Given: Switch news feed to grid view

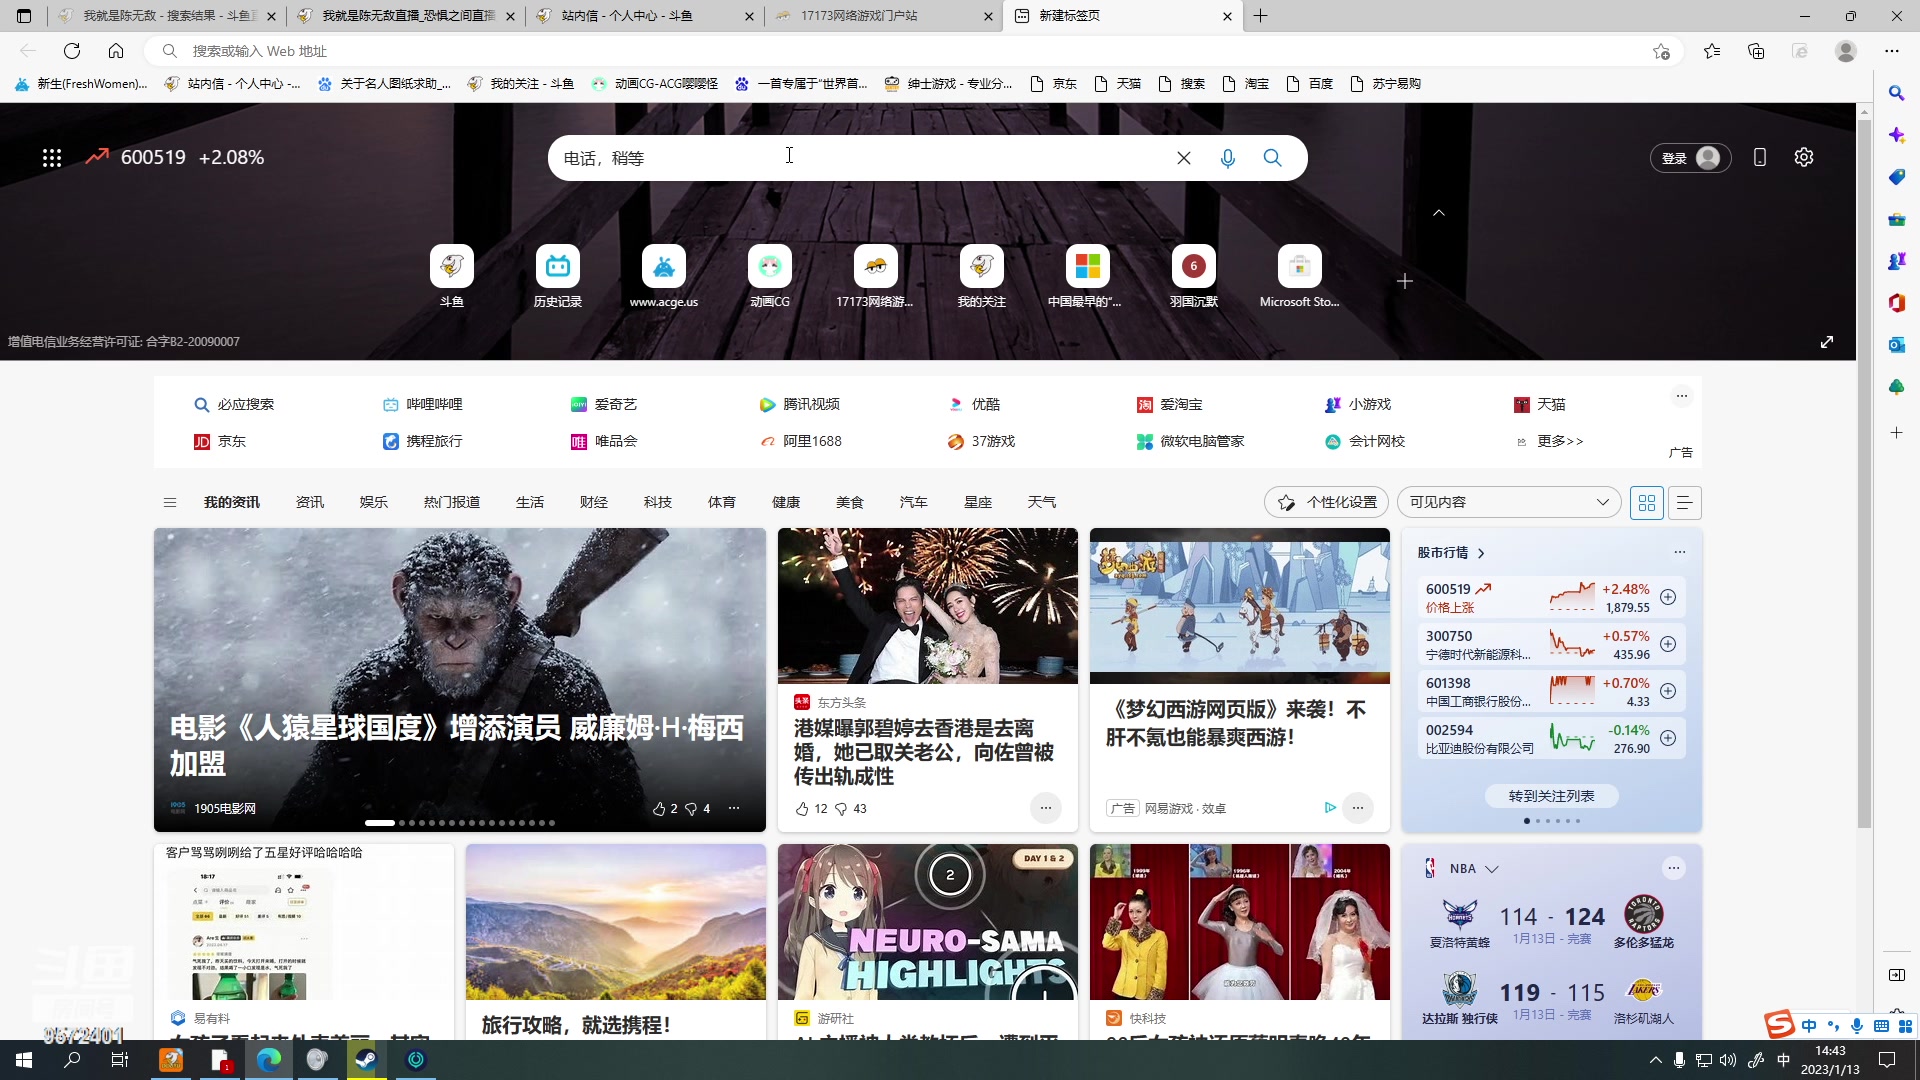Looking at the screenshot, I should tap(1647, 503).
